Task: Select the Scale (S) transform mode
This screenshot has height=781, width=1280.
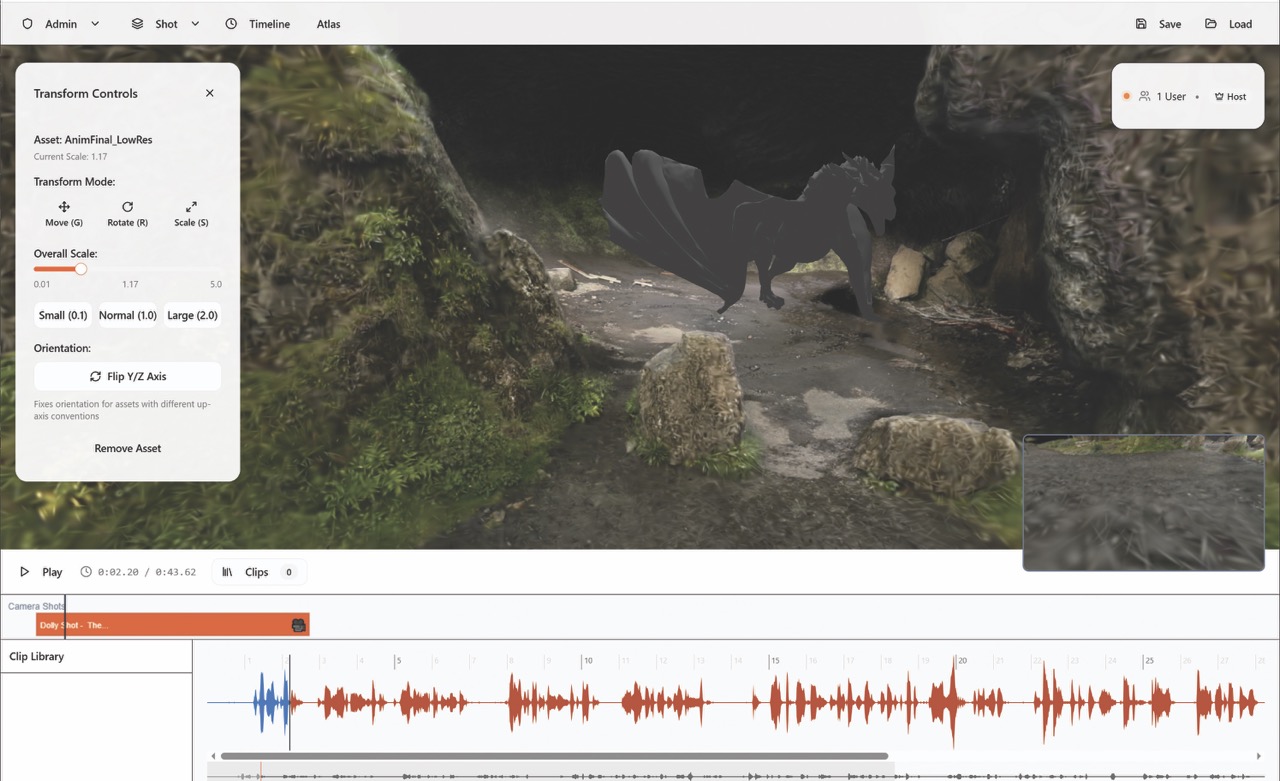Action: 191,213
